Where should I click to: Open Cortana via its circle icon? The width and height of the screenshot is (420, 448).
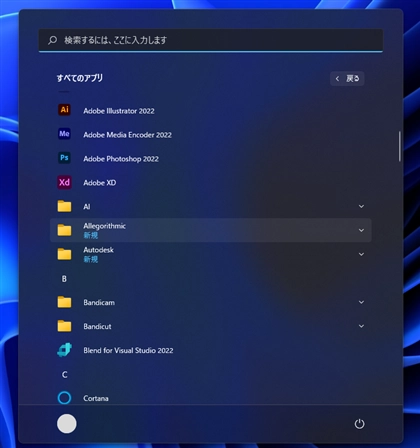coord(64,398)
